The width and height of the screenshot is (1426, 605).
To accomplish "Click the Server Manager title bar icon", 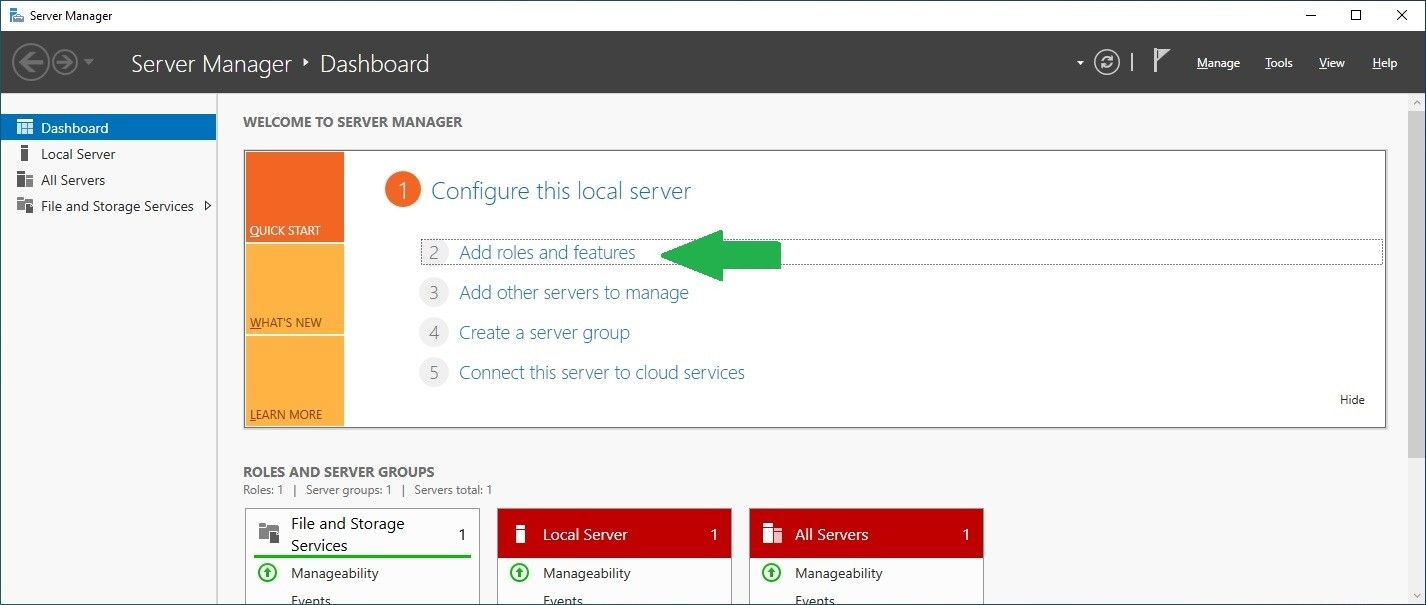I will [x=16, y=15].
